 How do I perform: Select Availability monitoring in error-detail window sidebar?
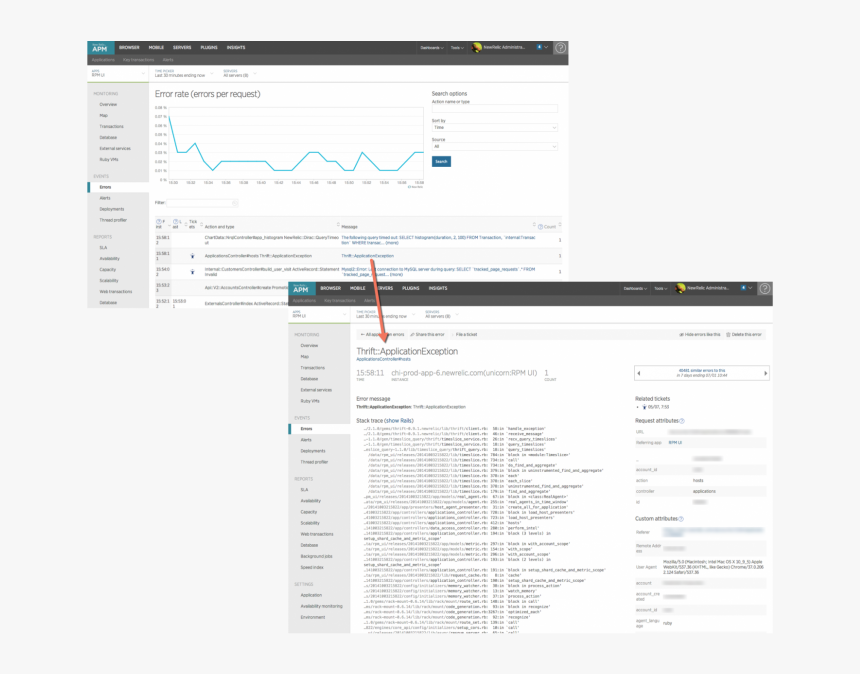click(321, 607)
